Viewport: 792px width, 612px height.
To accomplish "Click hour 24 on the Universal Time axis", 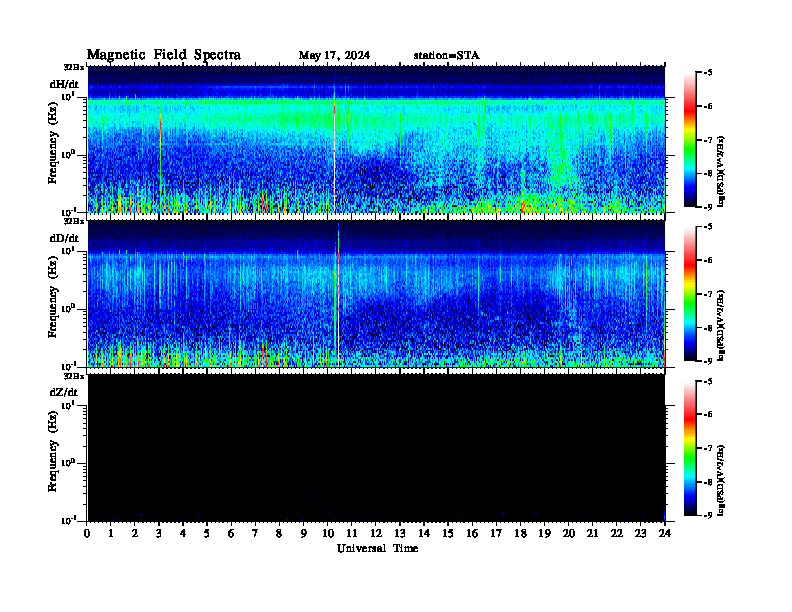I will (x=665, y=534).
